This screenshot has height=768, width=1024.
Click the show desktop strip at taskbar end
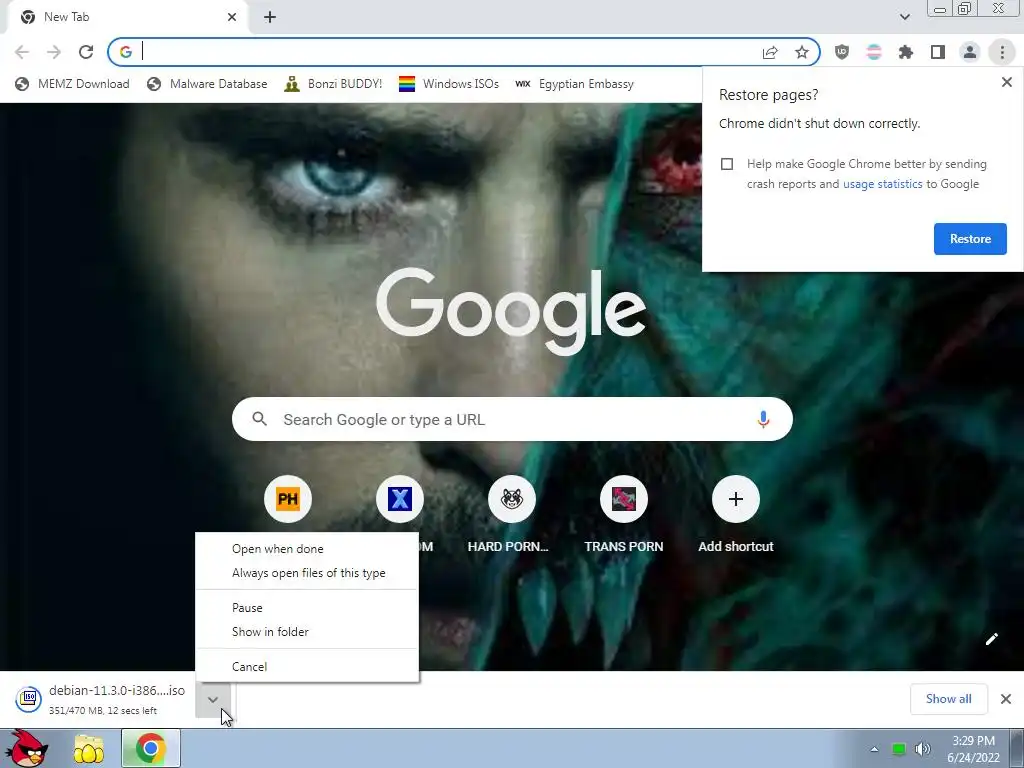(1017, 748)
